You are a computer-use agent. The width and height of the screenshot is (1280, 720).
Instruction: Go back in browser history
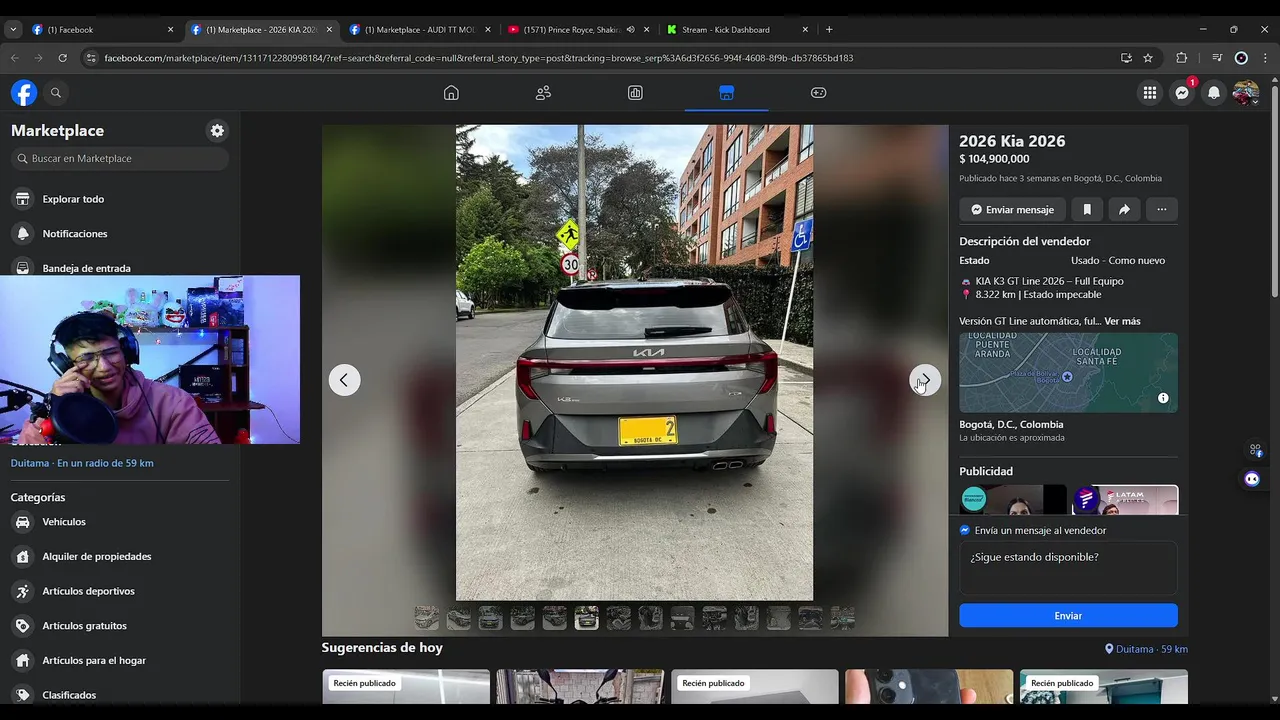pos(15,58)
